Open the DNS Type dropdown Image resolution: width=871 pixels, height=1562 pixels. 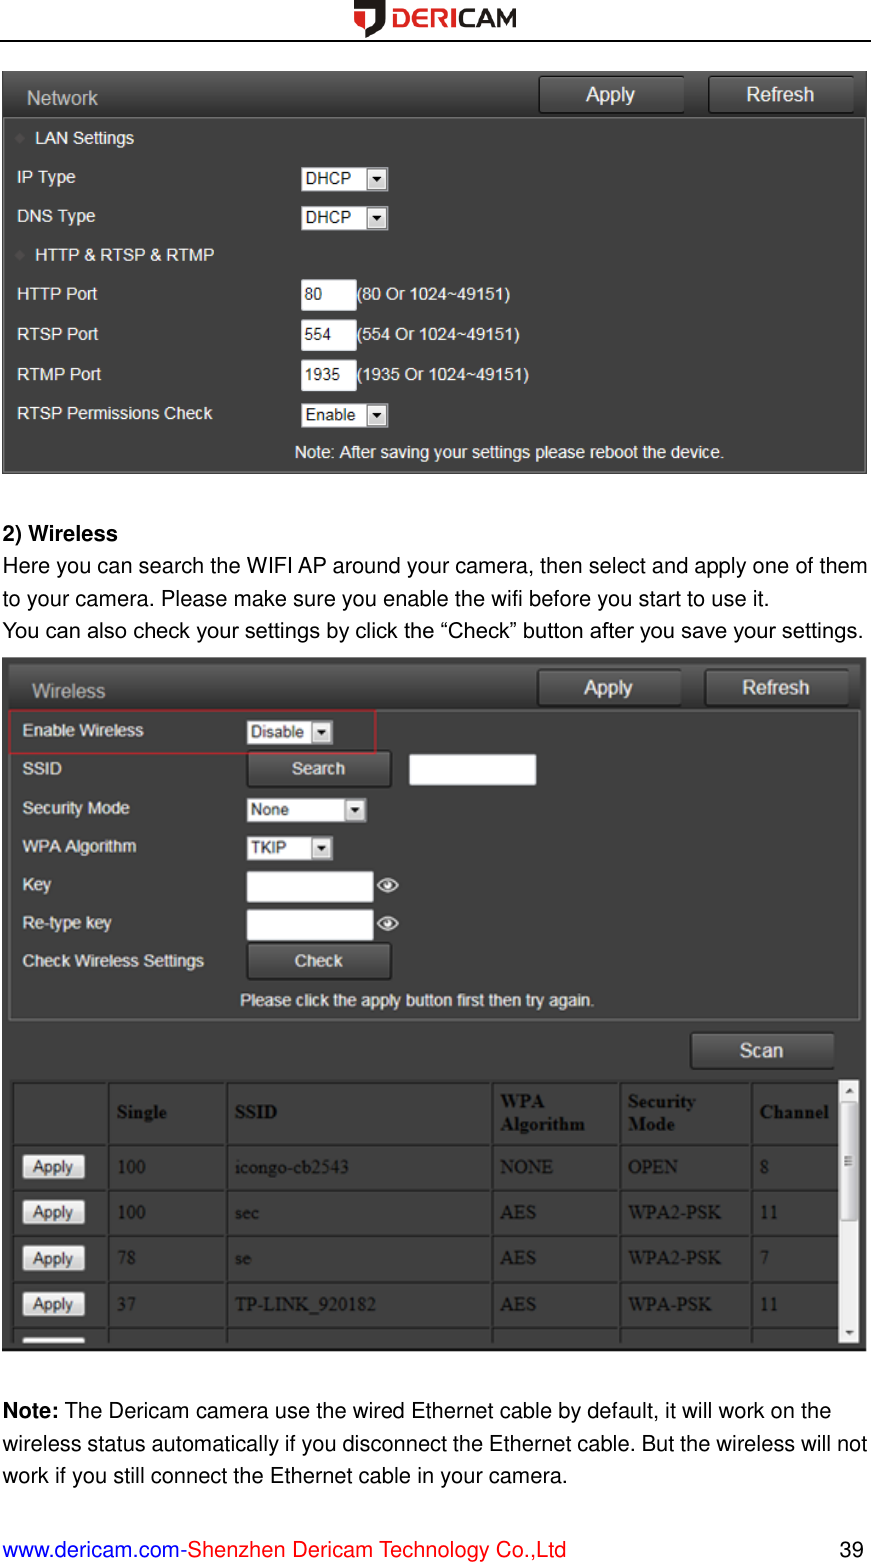click(344, 218)
